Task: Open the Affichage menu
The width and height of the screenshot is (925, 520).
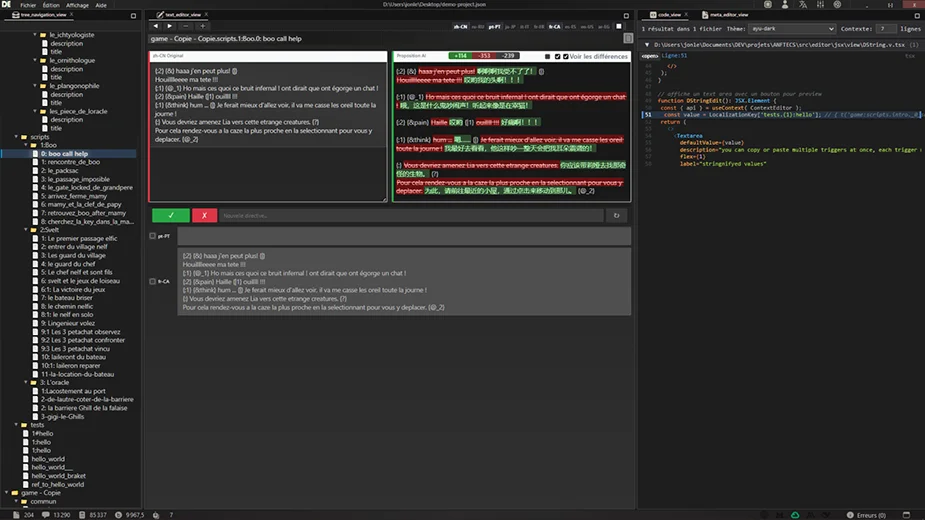Action: [77, 5]
